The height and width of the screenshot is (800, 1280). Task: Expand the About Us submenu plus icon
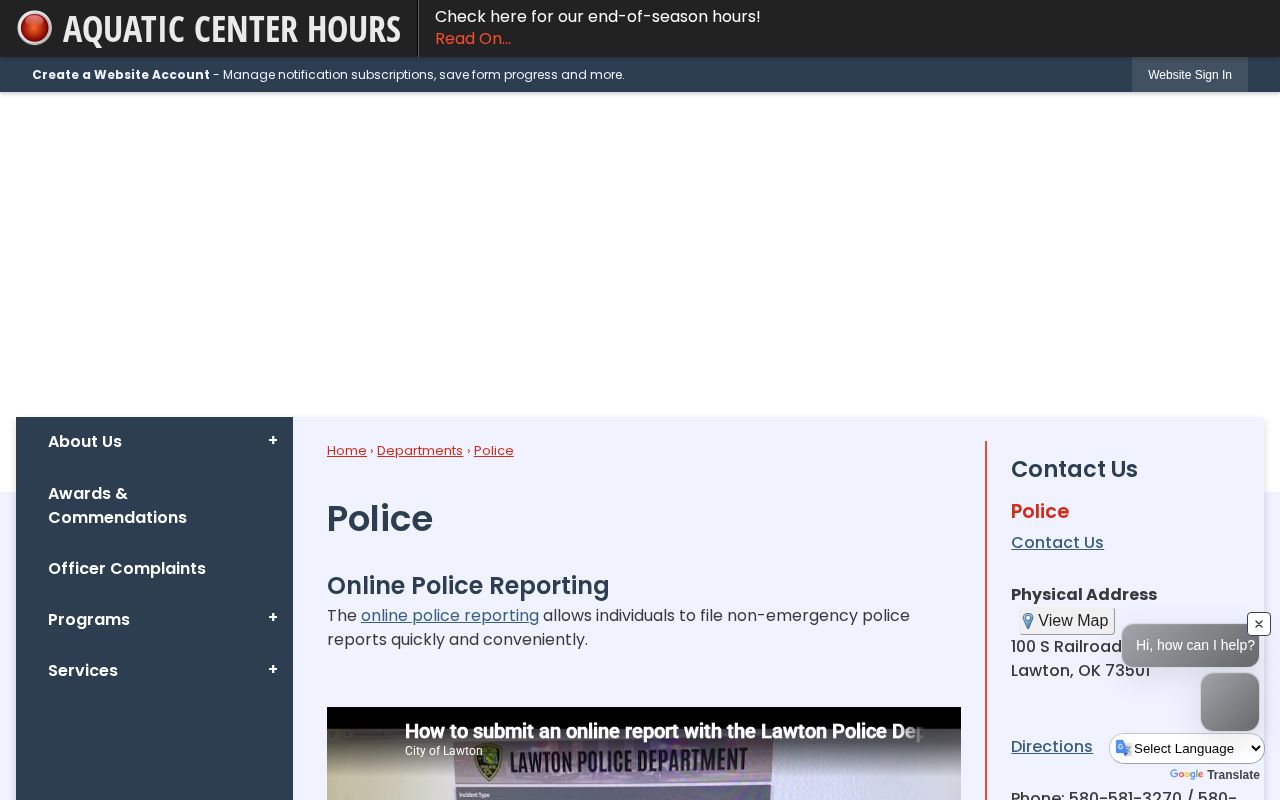[273, 441]
